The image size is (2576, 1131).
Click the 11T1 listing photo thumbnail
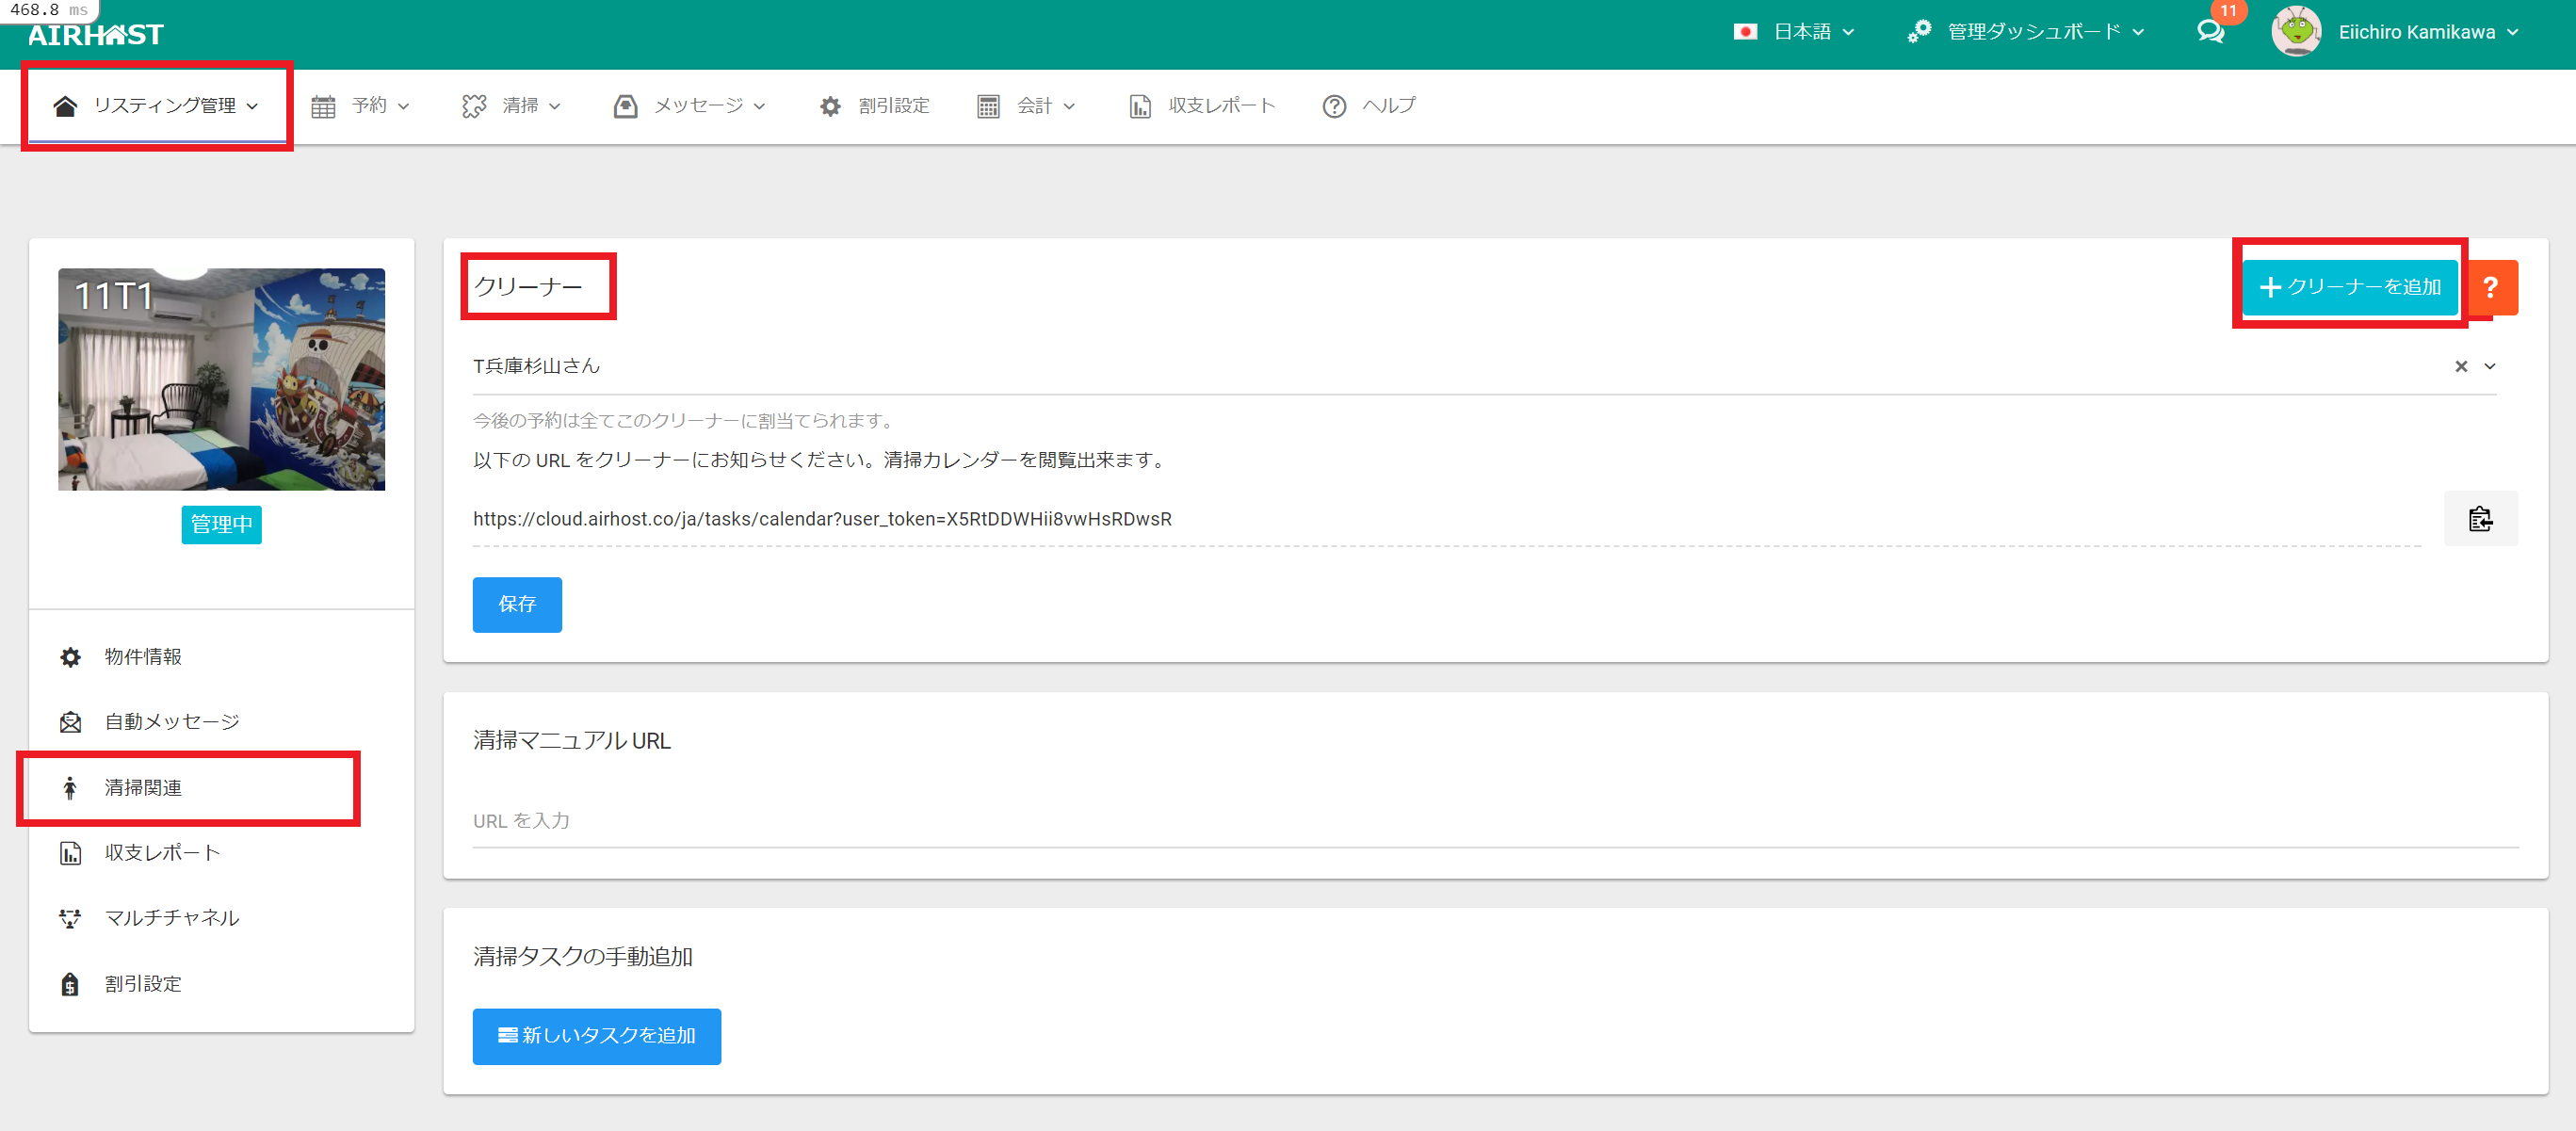point(221,379)
